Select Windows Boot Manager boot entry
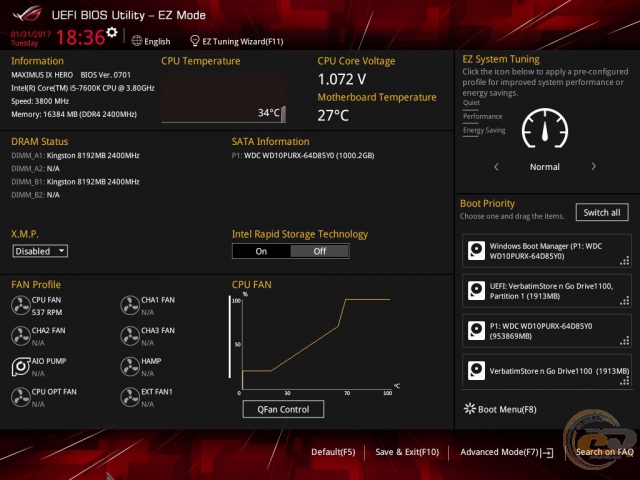This screenshot has width=640, height=480. tap(547, 251)
